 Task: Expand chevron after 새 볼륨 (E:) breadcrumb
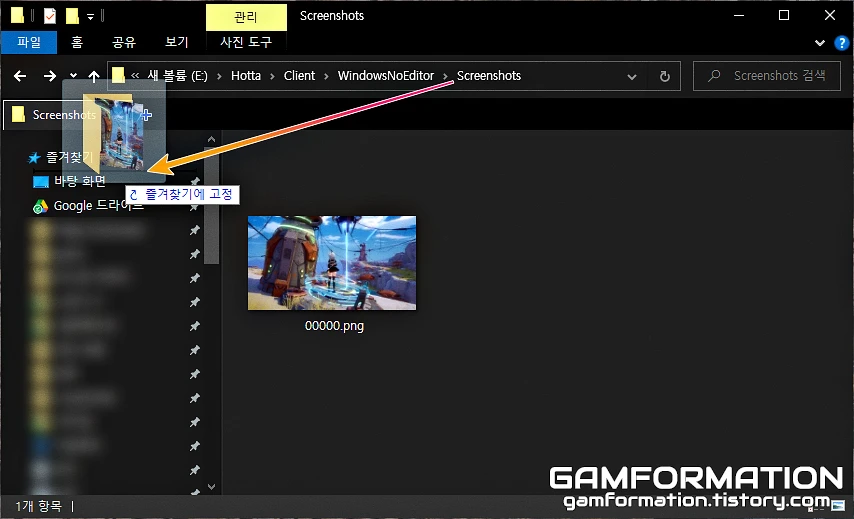click(219, 76)
